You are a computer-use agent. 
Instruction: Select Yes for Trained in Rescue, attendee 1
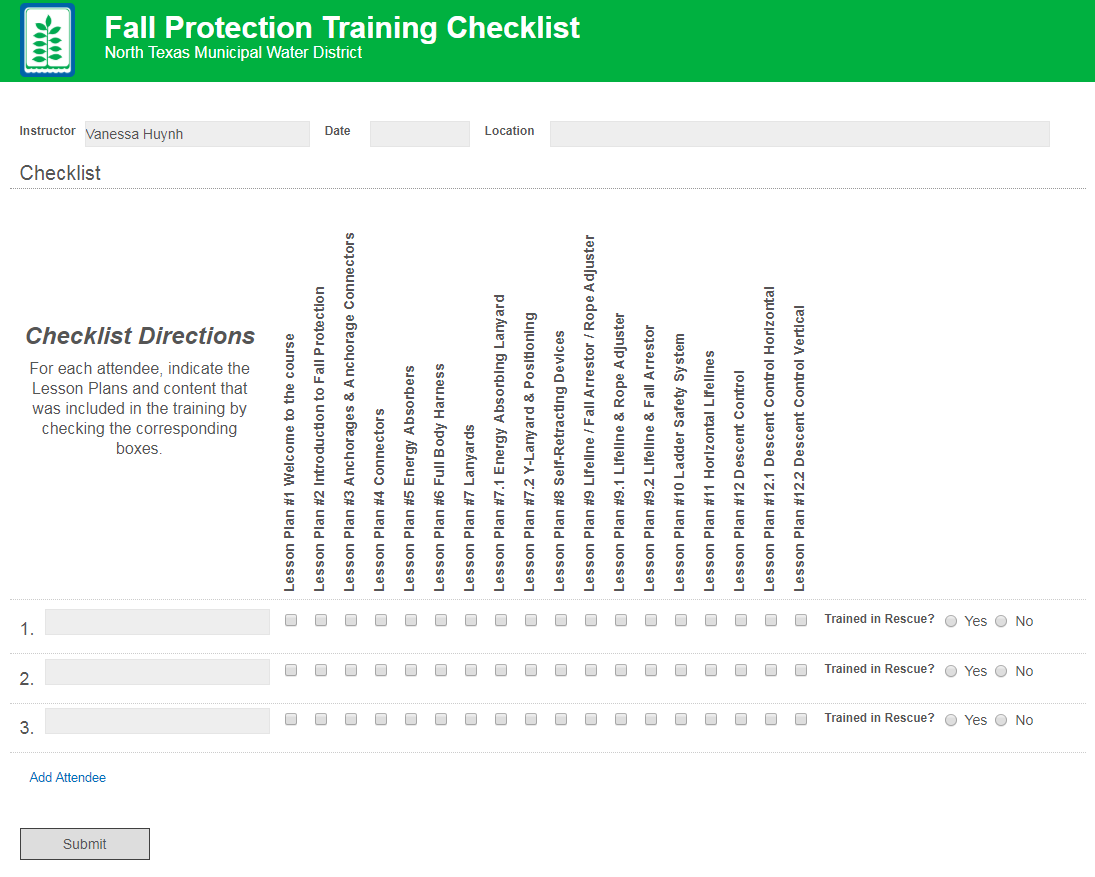(x=951, y=621)
